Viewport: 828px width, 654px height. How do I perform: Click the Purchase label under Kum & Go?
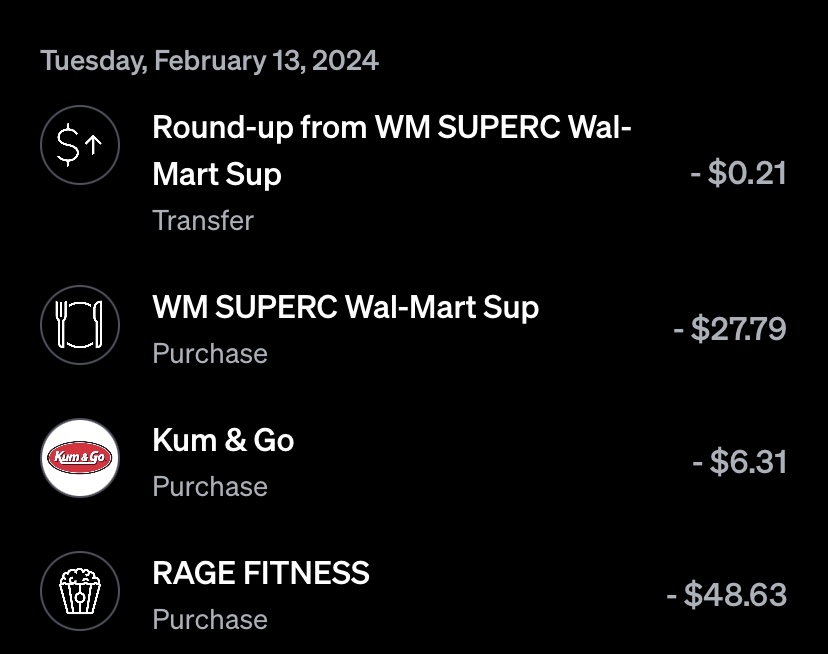(210, 486)
